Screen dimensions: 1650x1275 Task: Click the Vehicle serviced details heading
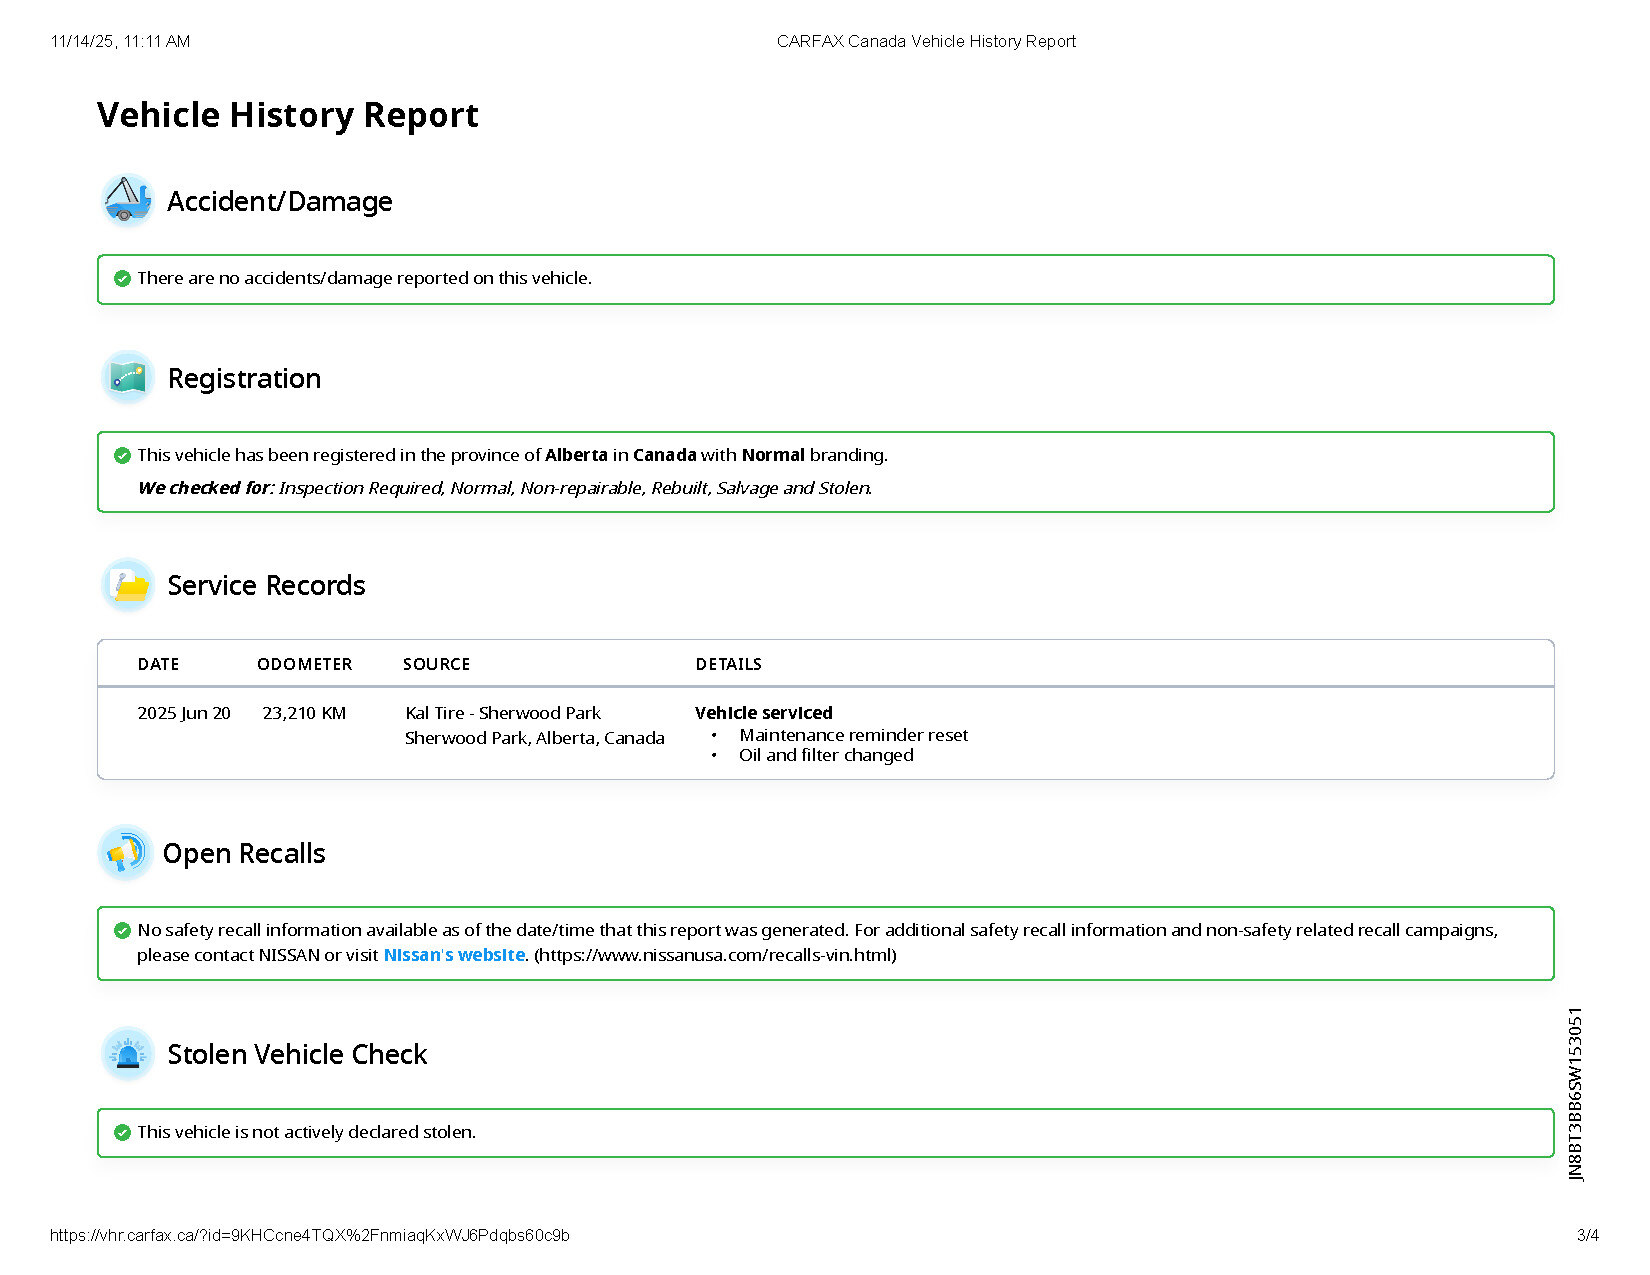pyautogui.click(x=763, y=713)
